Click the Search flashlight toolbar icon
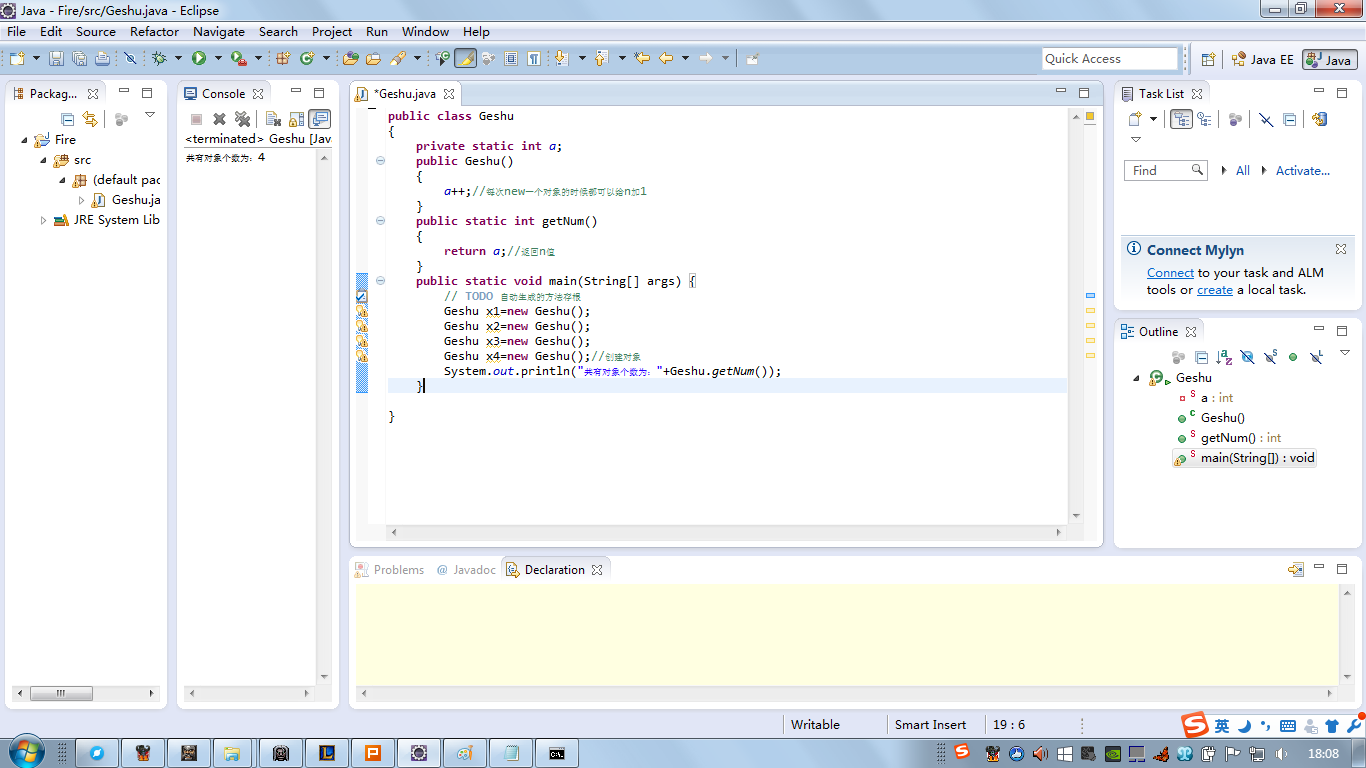1366x768 pixels. (x=396, y=59)
